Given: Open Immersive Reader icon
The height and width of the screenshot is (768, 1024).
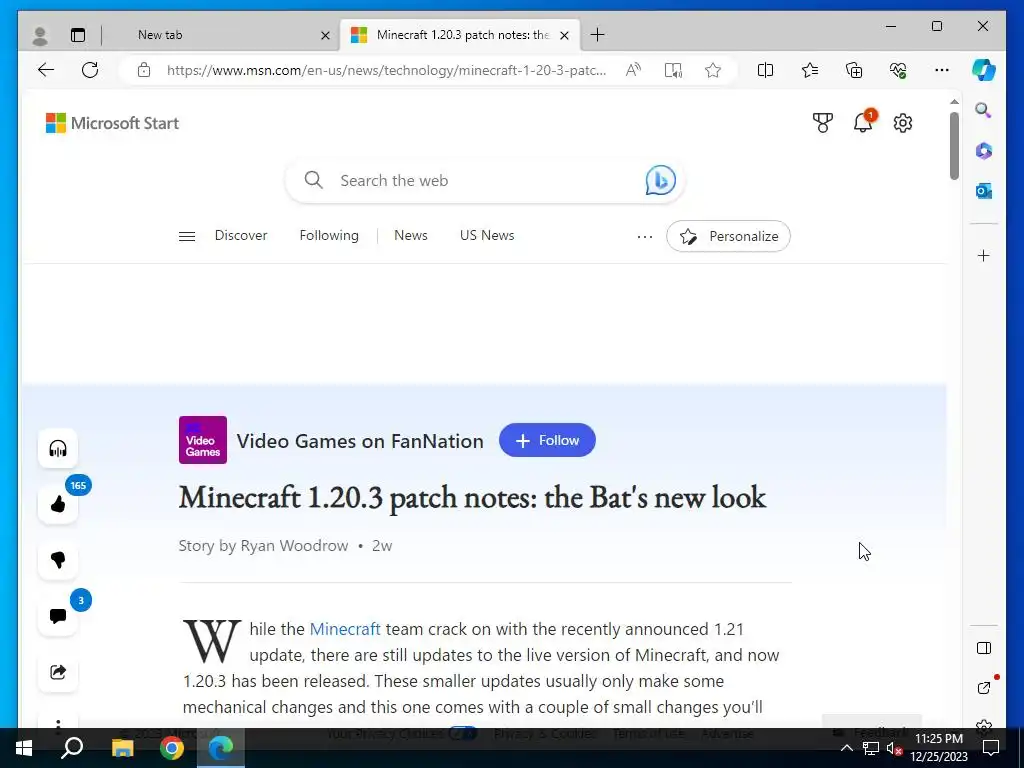Looking at the screenshot, I should click(x=673, y=70).
